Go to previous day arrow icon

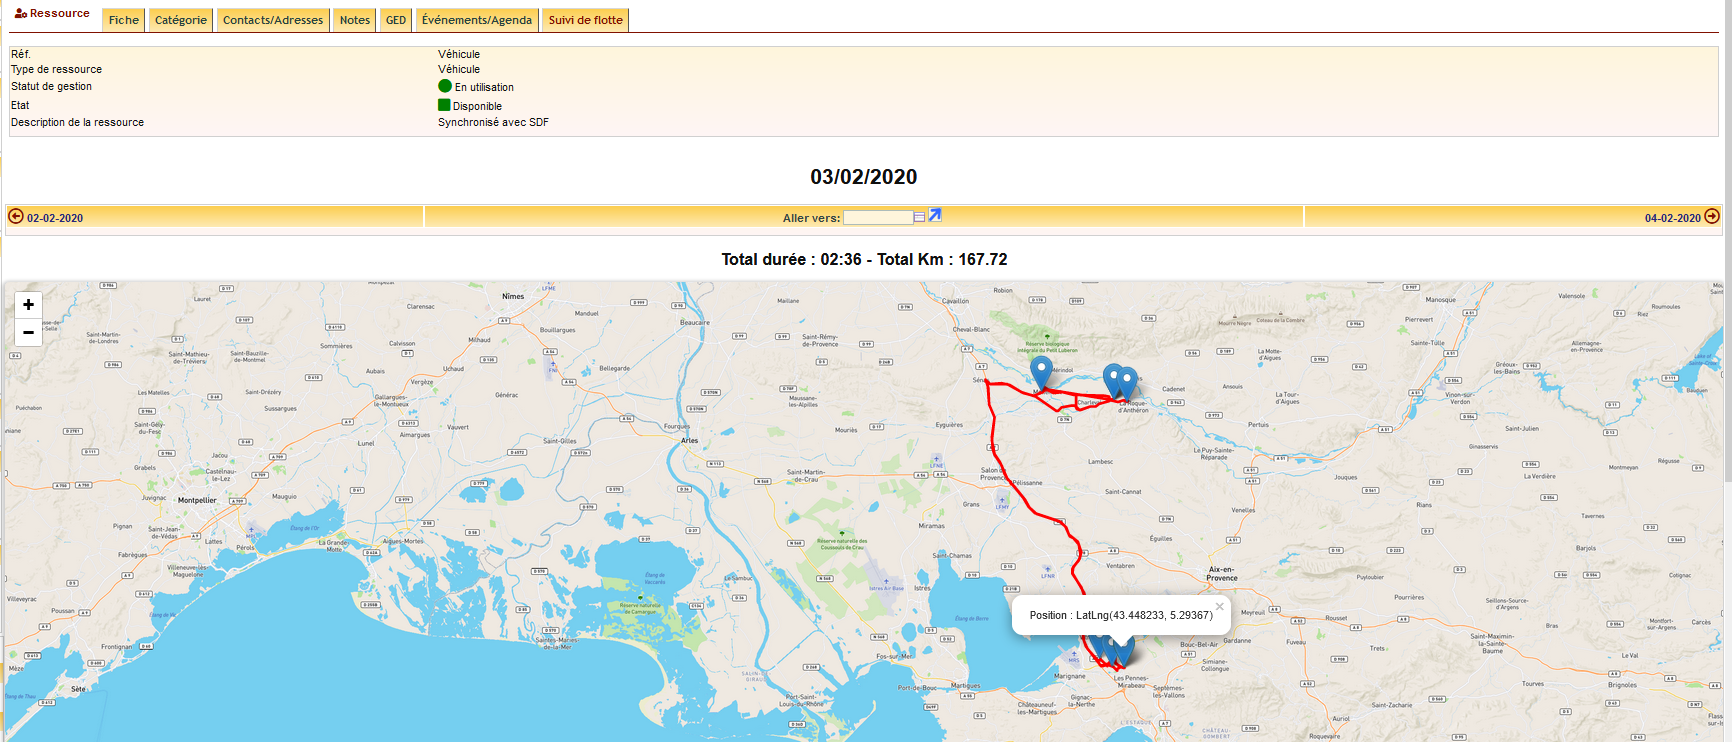pyautogui.click(x=16, y=216)
